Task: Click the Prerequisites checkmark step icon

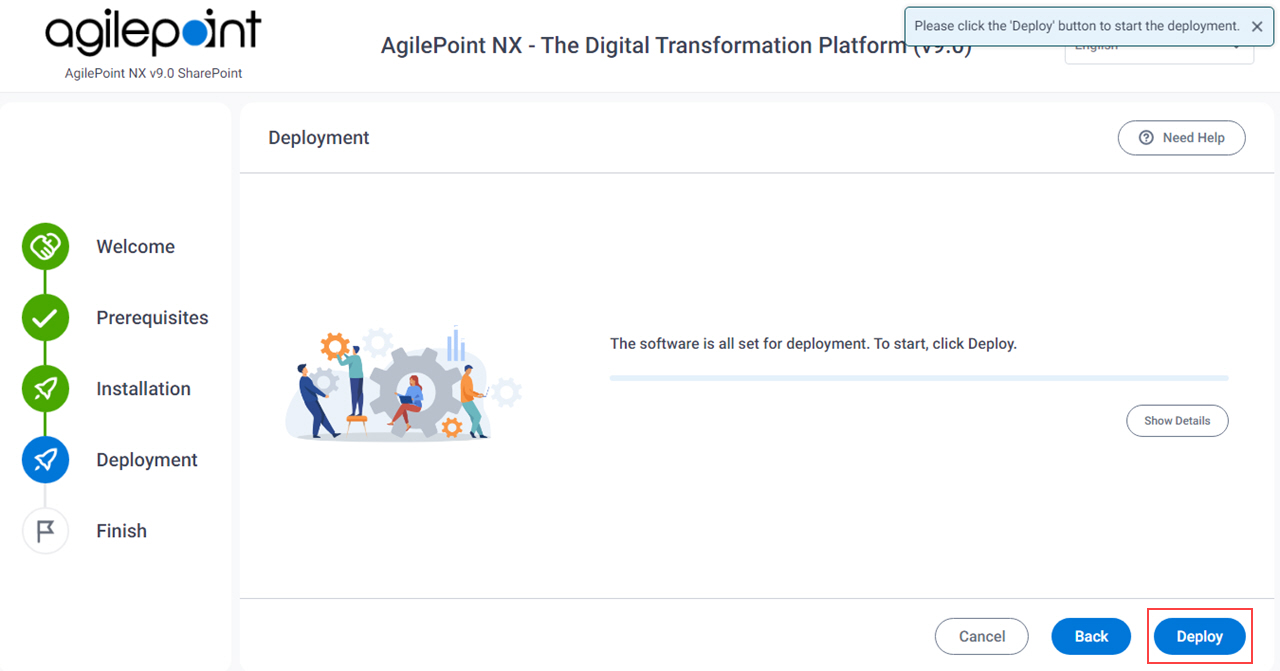Action: [x=45, y=318]
